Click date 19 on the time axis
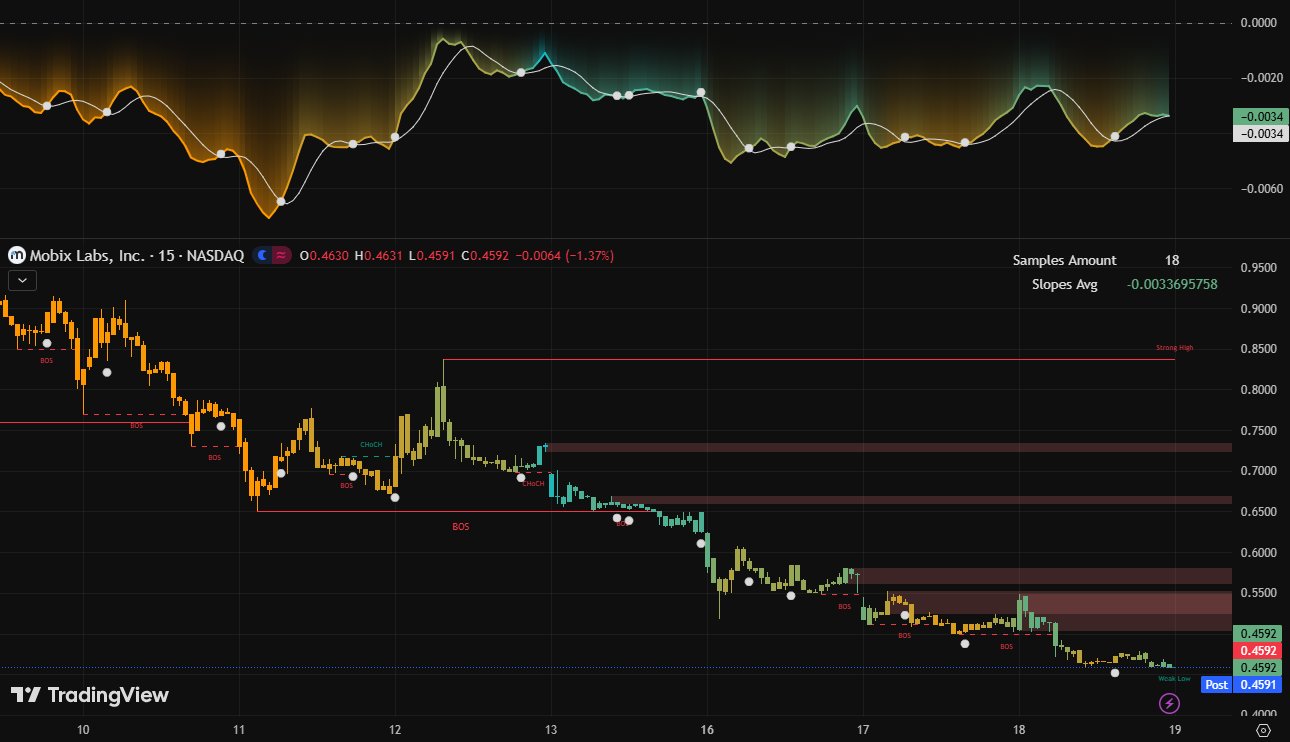Viewport: 1290px width, 742px height. click(x=1175, y=729)
